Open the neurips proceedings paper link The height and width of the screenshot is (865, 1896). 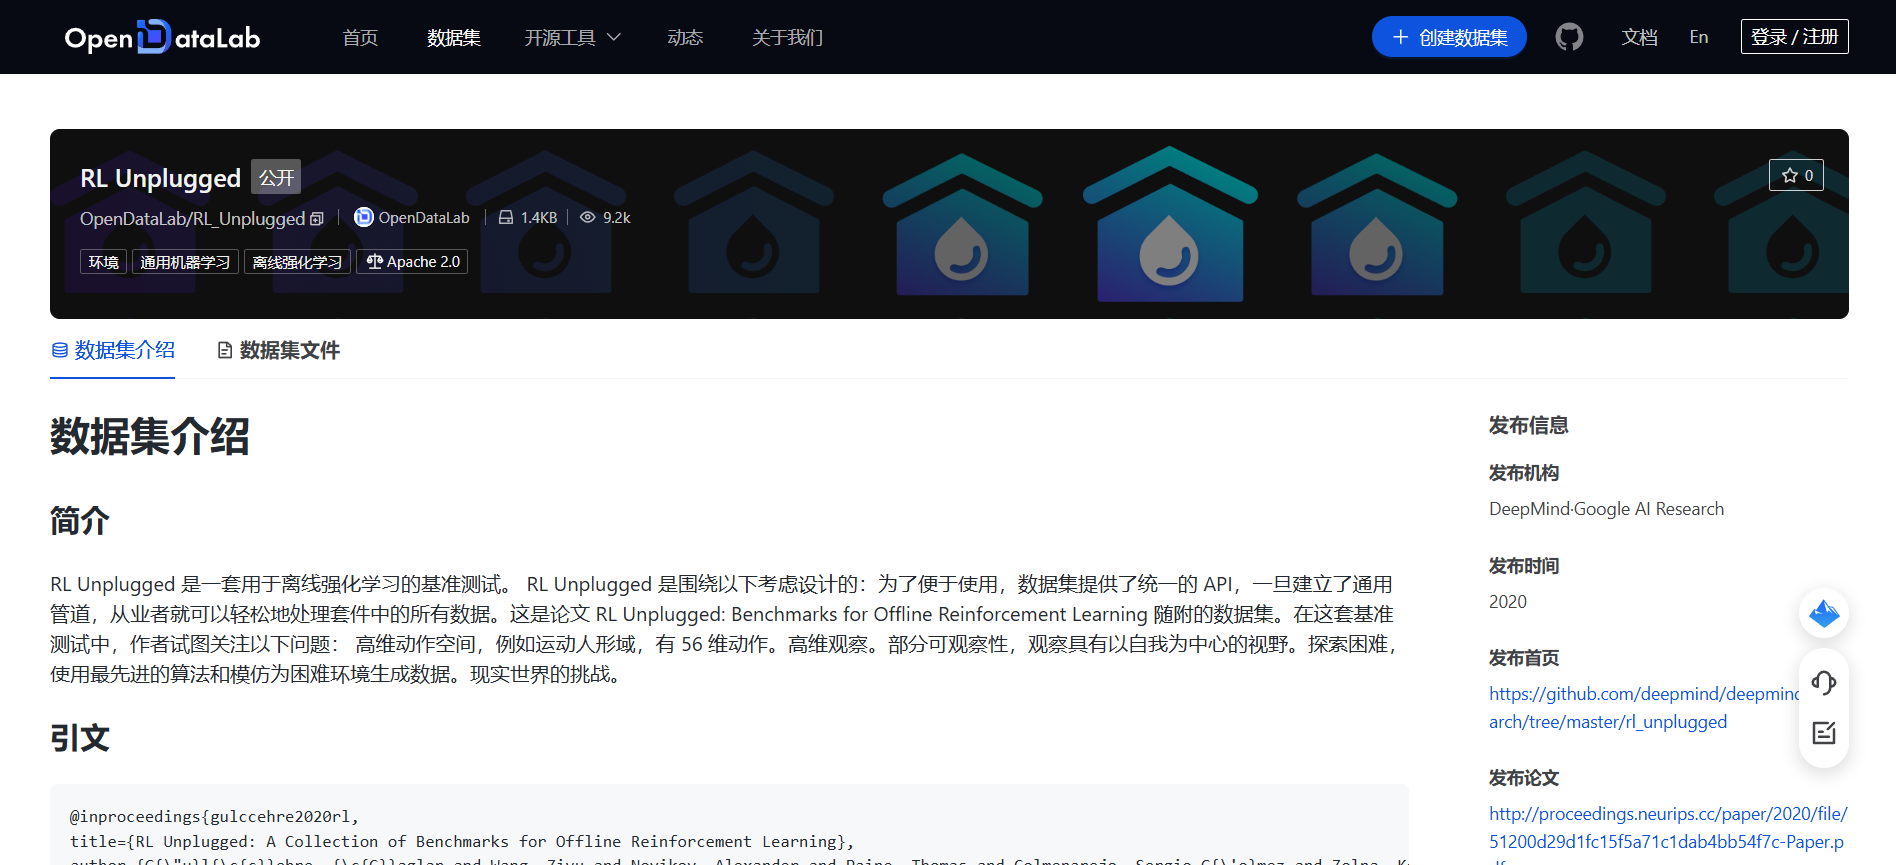pyautogui.click(x=1668, y=828)
